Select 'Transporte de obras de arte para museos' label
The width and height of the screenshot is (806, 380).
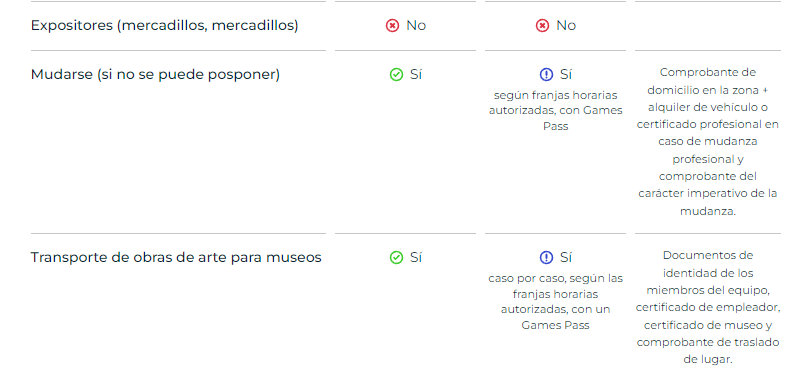(176, 258)
